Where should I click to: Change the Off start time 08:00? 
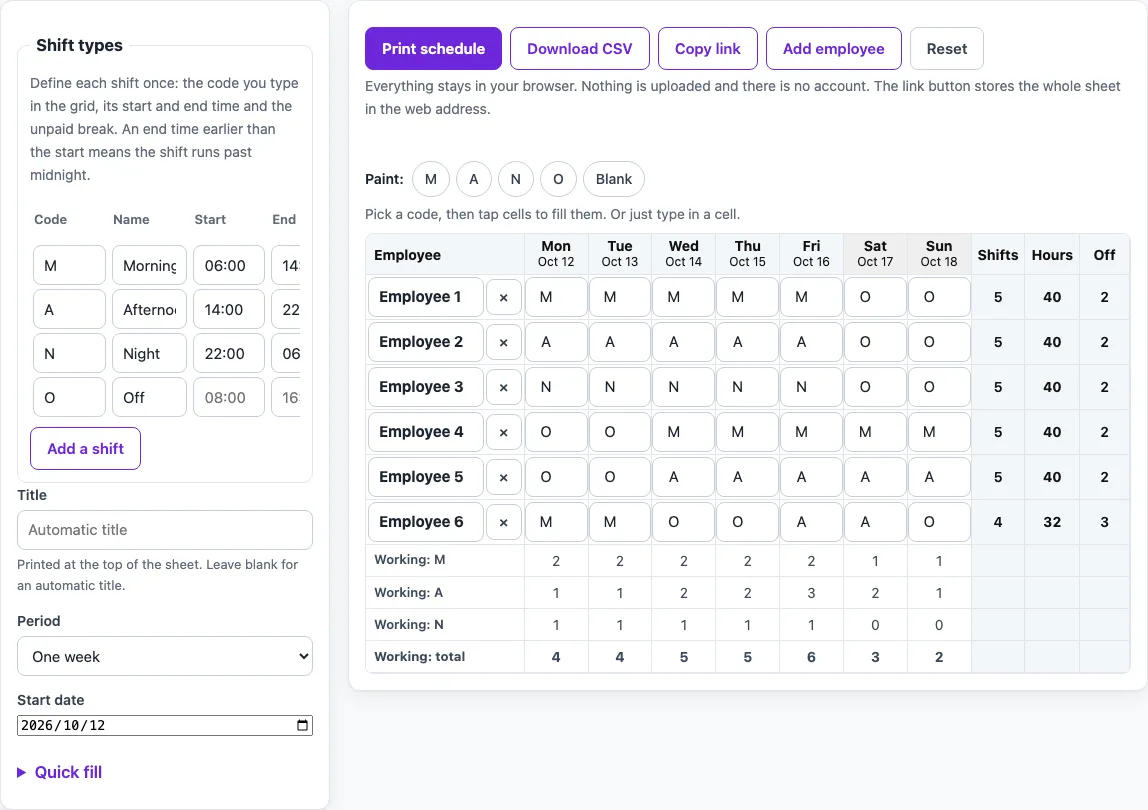[x=228, y=397]
